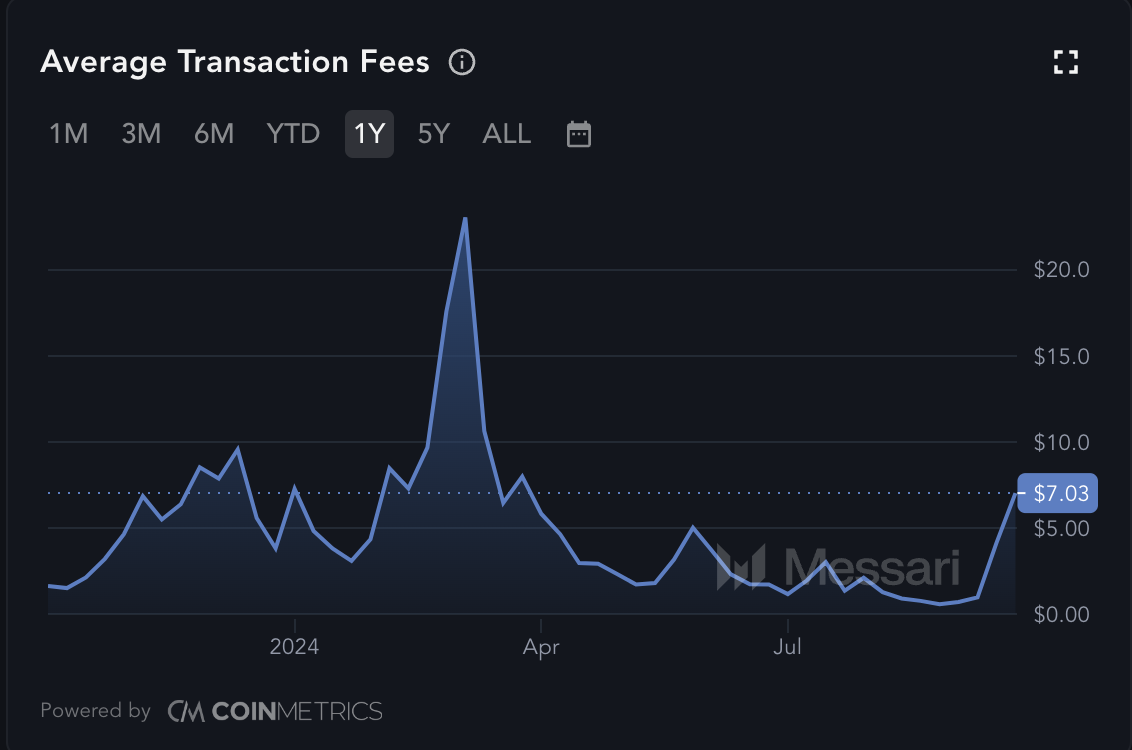Click the Average Transaction Fees heading
The width and height of the screenshot is (1132, 750).
(236, 61)
